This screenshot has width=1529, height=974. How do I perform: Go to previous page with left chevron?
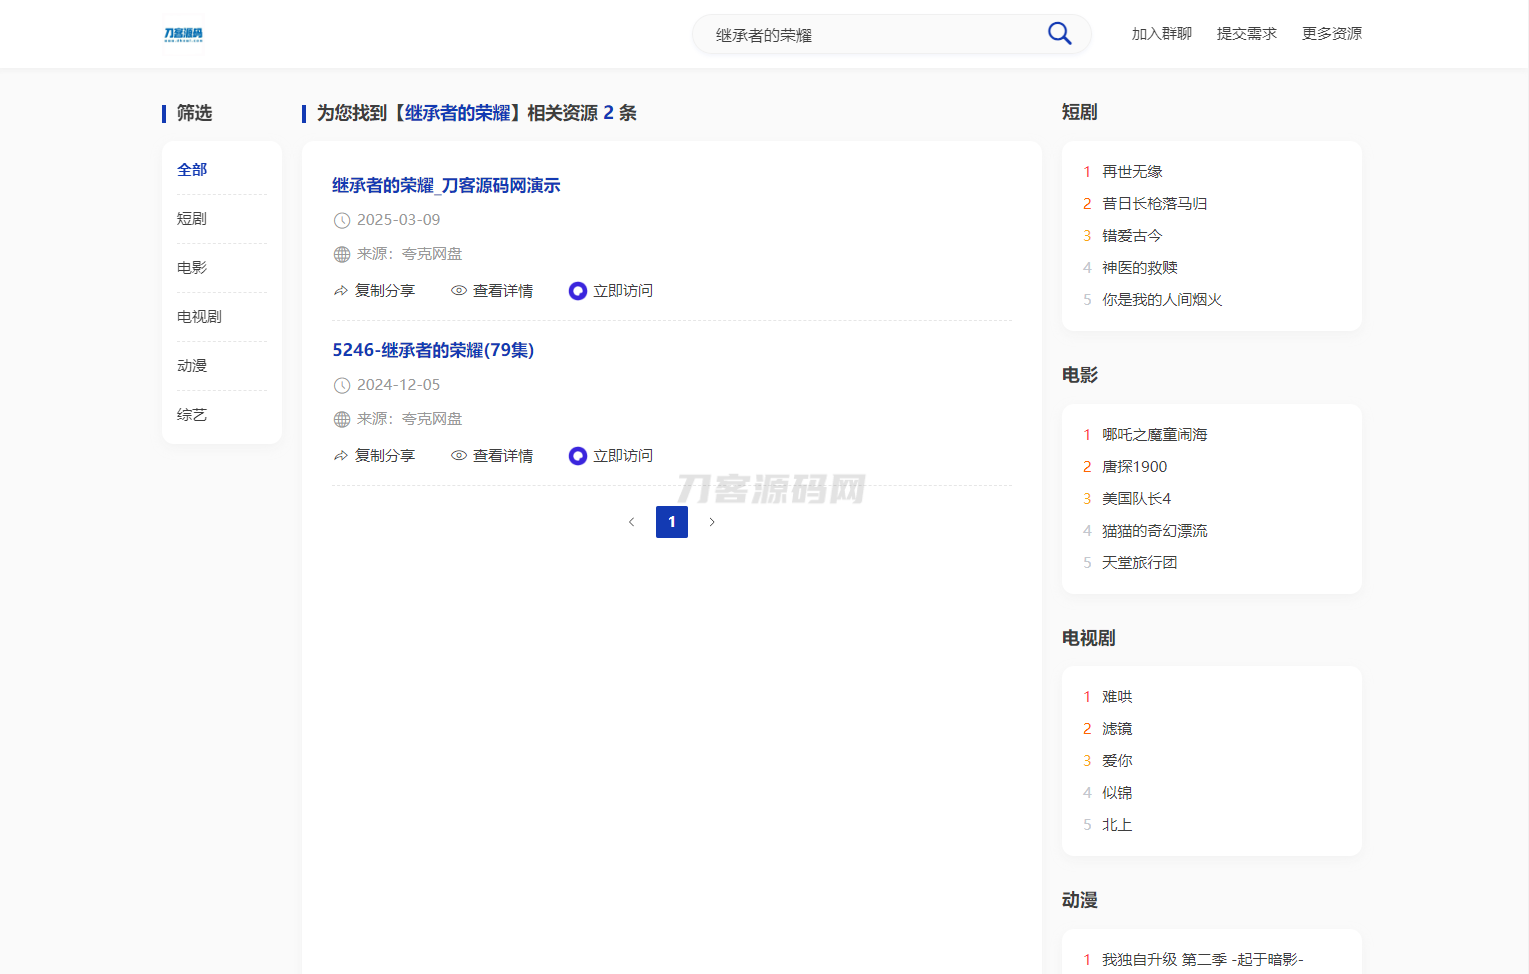pos(631,522)
